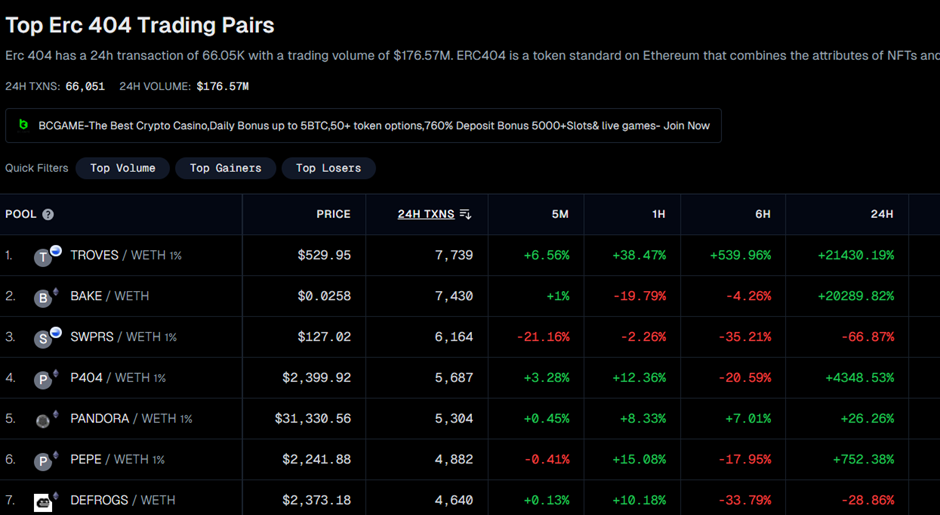Click the TROVES price $529.95
940x515 pixels.
pyautogui.click(x=324, y=255)
